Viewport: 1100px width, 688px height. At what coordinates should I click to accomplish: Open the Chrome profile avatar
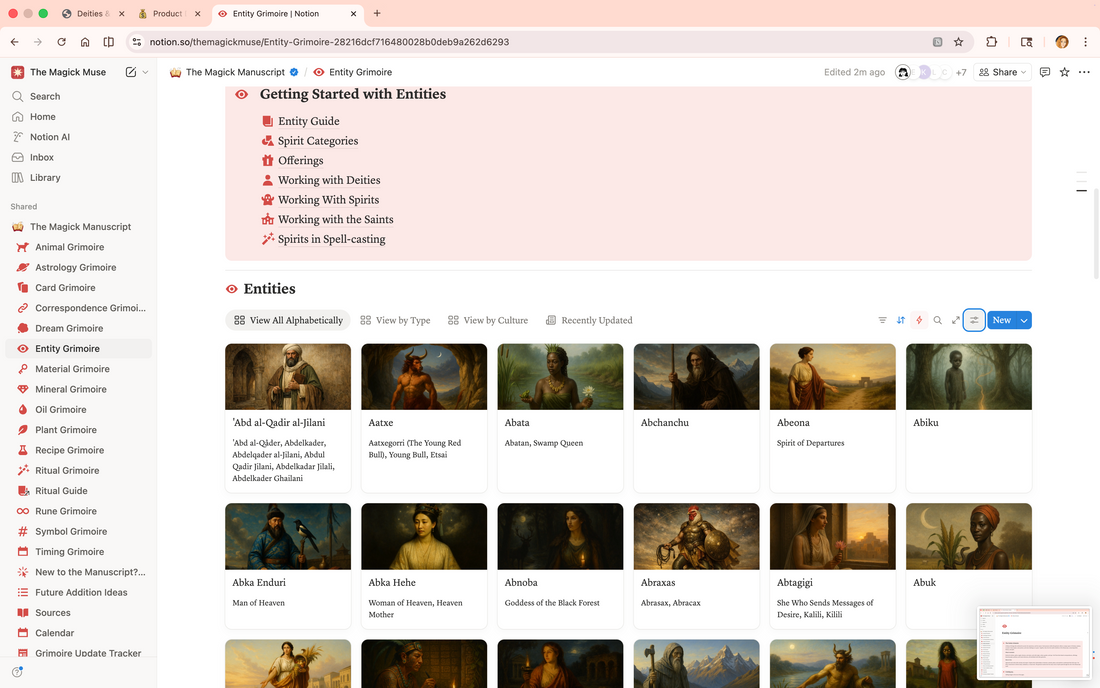[x=1061, y=42]
